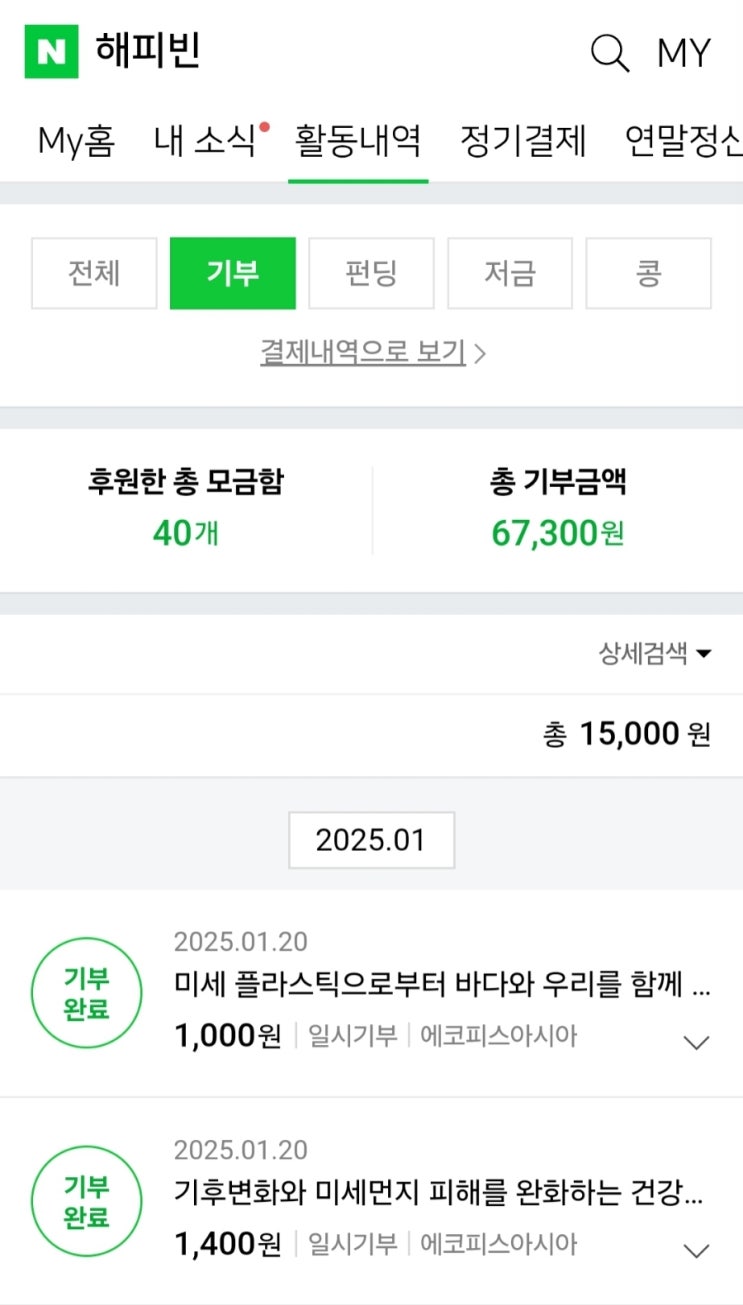Open the 미세 플라스틱으로부터 바다와 donation title

tap(441, 986)
